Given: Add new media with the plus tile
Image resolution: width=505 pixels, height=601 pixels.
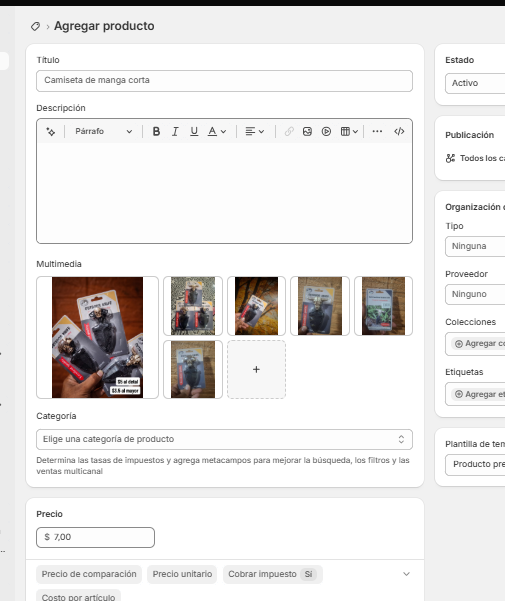Looking at the screenshot, I should 256,369.
